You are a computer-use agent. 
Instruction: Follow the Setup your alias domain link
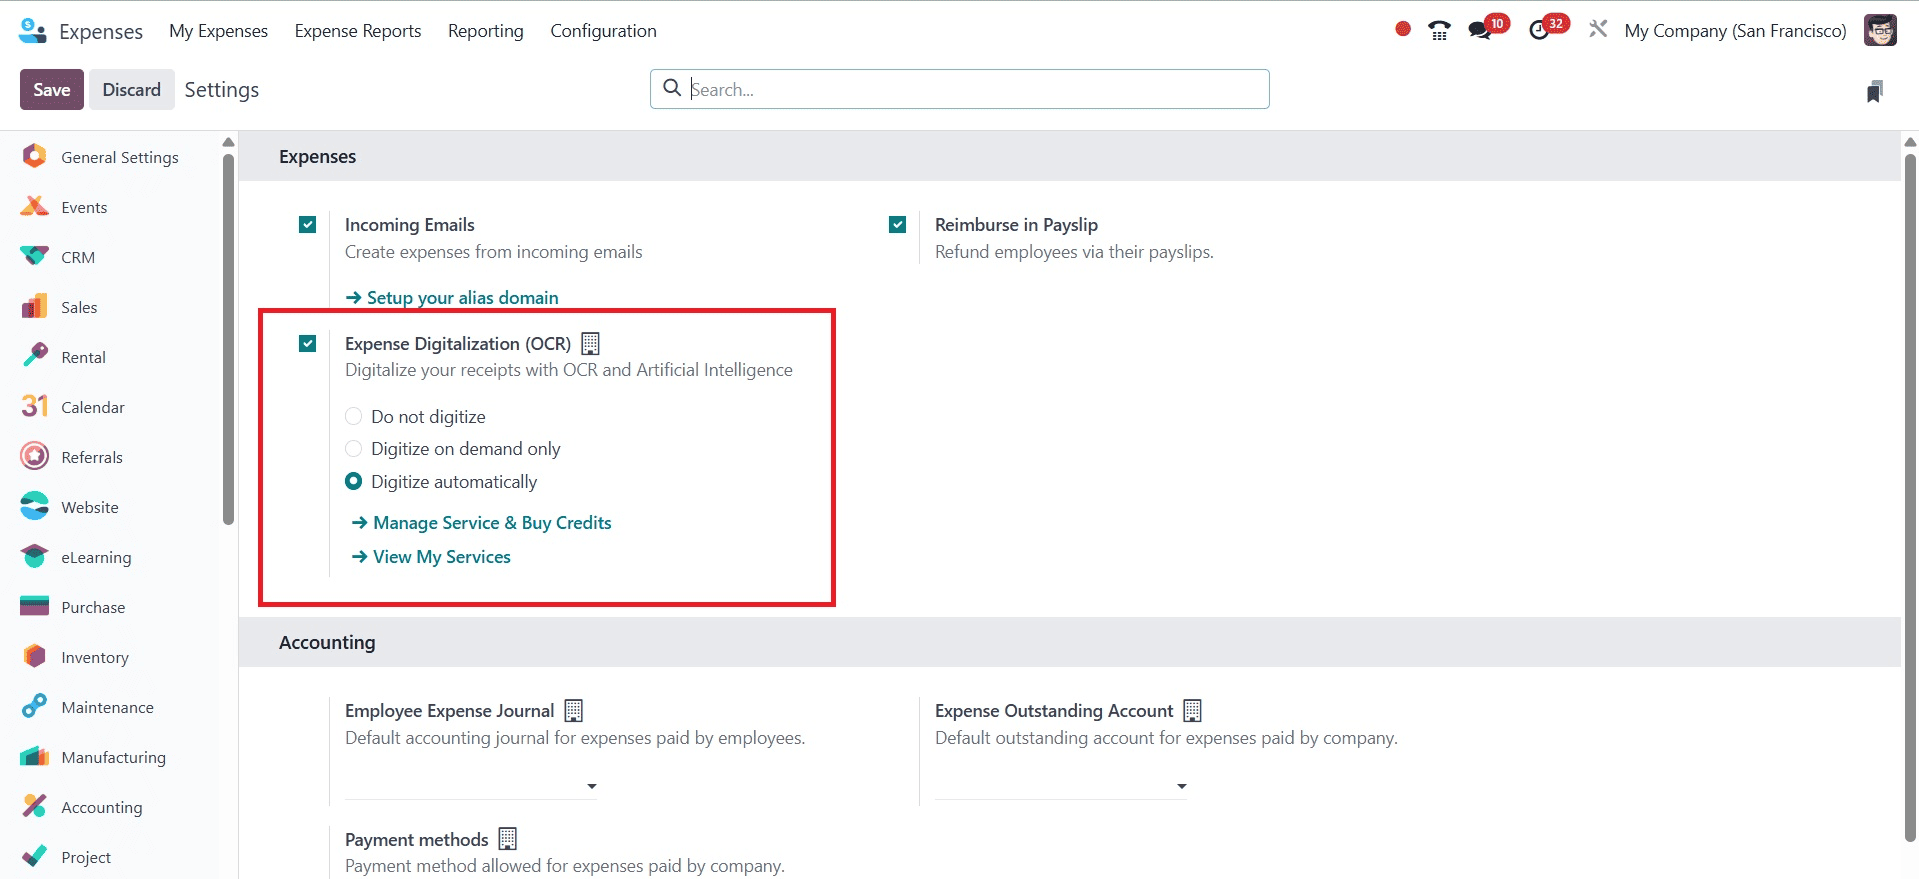(x=452, y=298)
